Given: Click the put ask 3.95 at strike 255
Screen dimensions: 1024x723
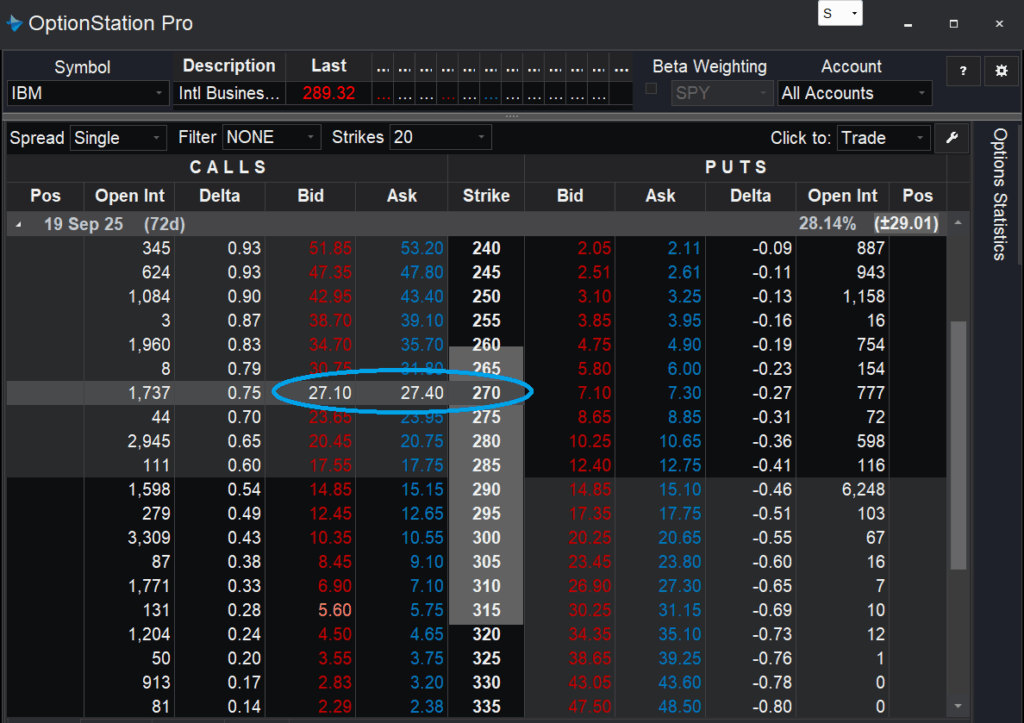Looking at the screenshot, I should point(684,321).
